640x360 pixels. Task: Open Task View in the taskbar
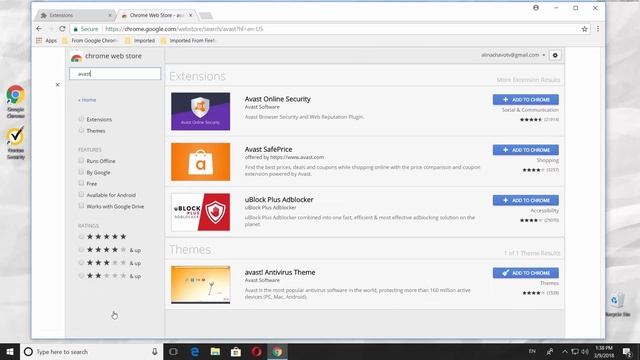pos(173,351)
